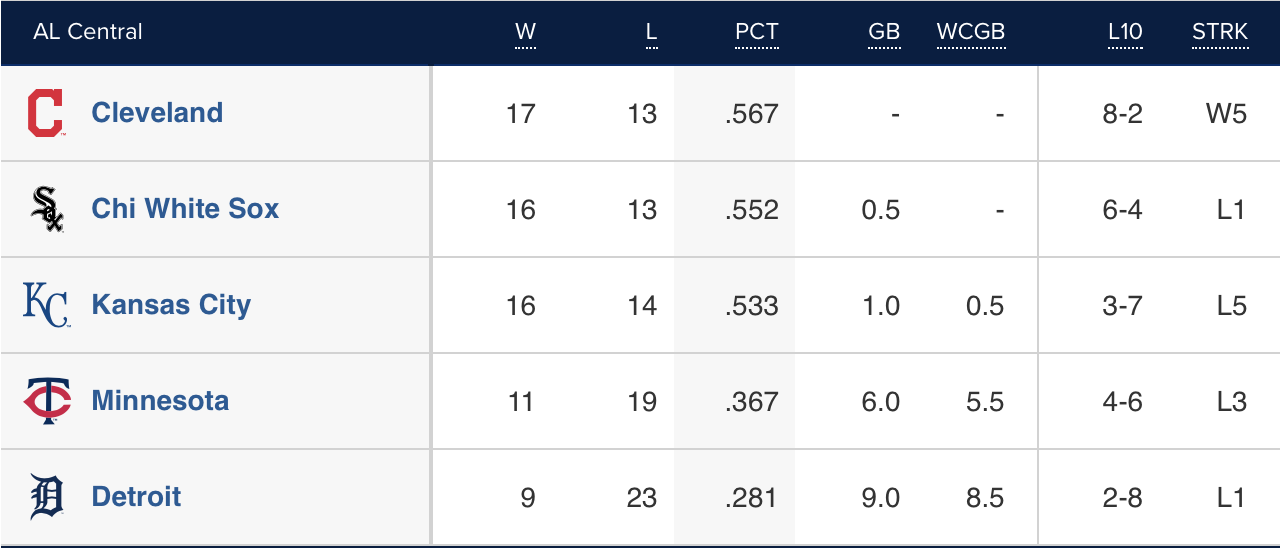Click the Cleveland team logo icon
This screenshot has height=548, width=1280.
[x=46, y=113]
